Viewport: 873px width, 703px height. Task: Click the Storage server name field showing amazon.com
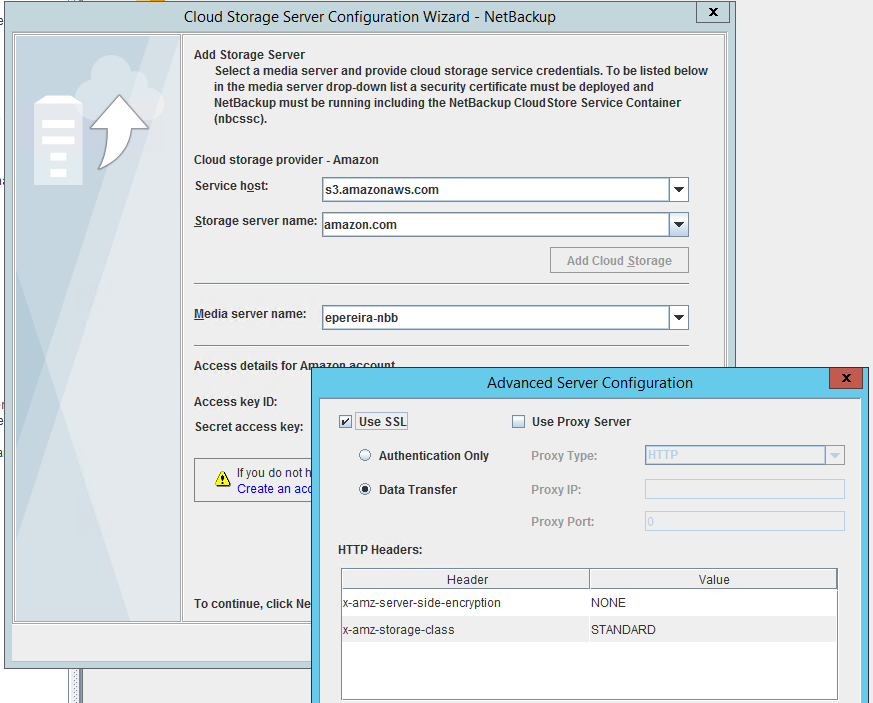coord(496,224)
